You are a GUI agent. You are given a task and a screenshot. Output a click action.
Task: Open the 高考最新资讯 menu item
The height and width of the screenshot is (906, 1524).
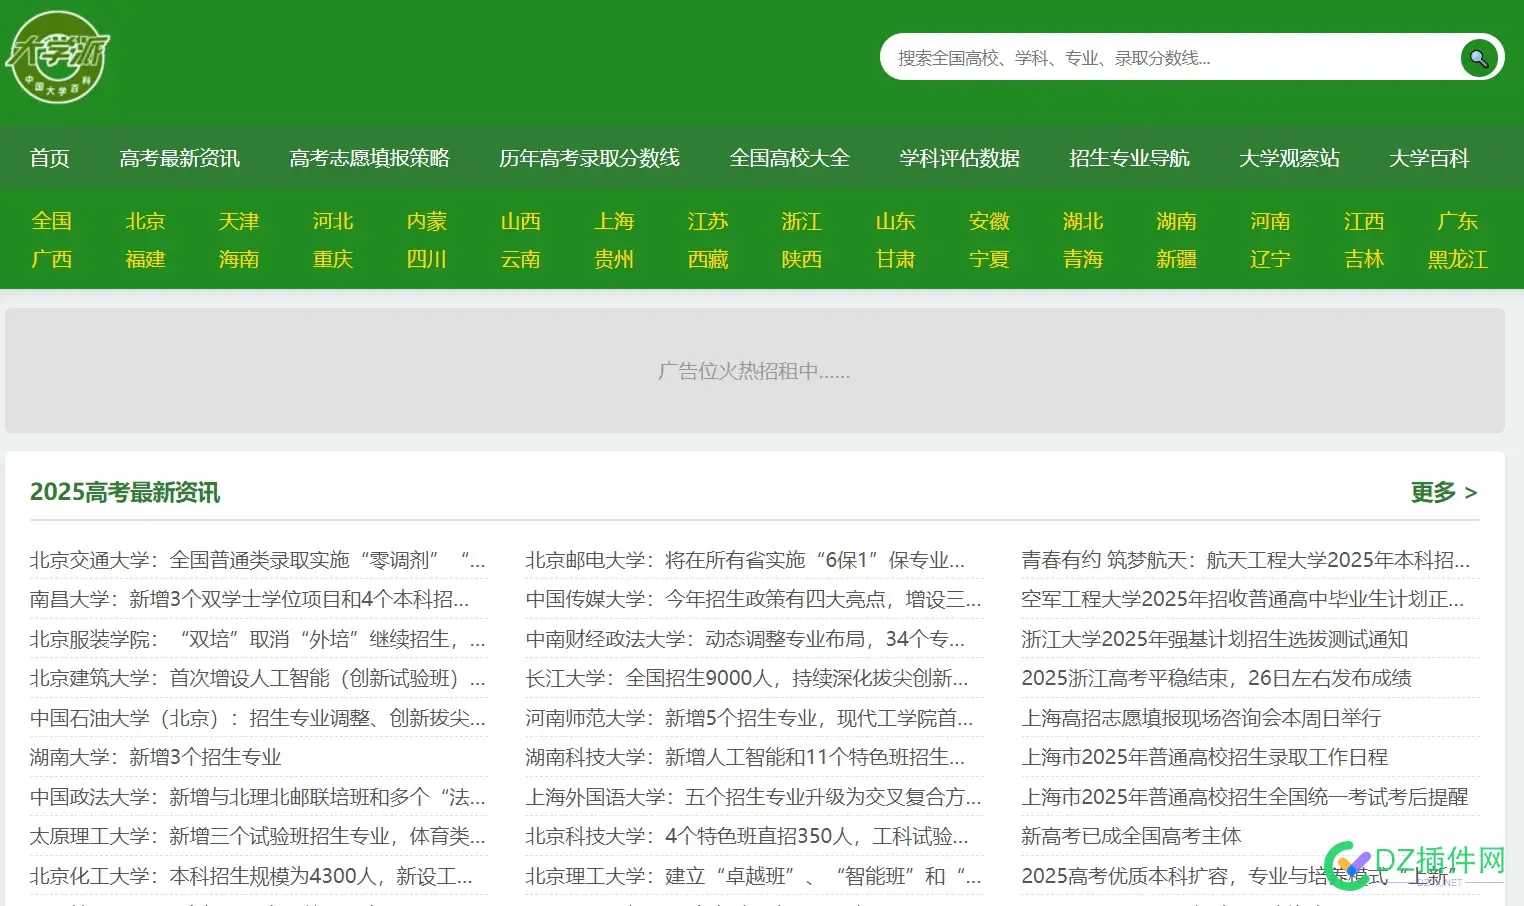[180, 157]
